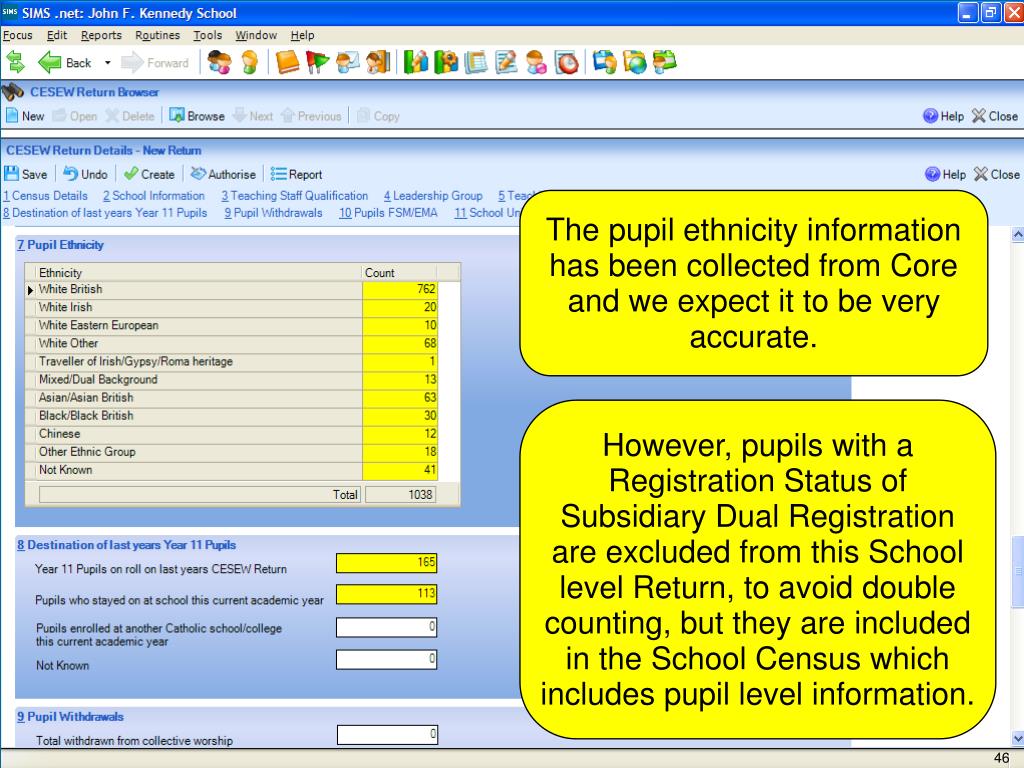Screen dimensions: 1024x768
Task: Open the single blonde person icon
Action: coord(249,63)
